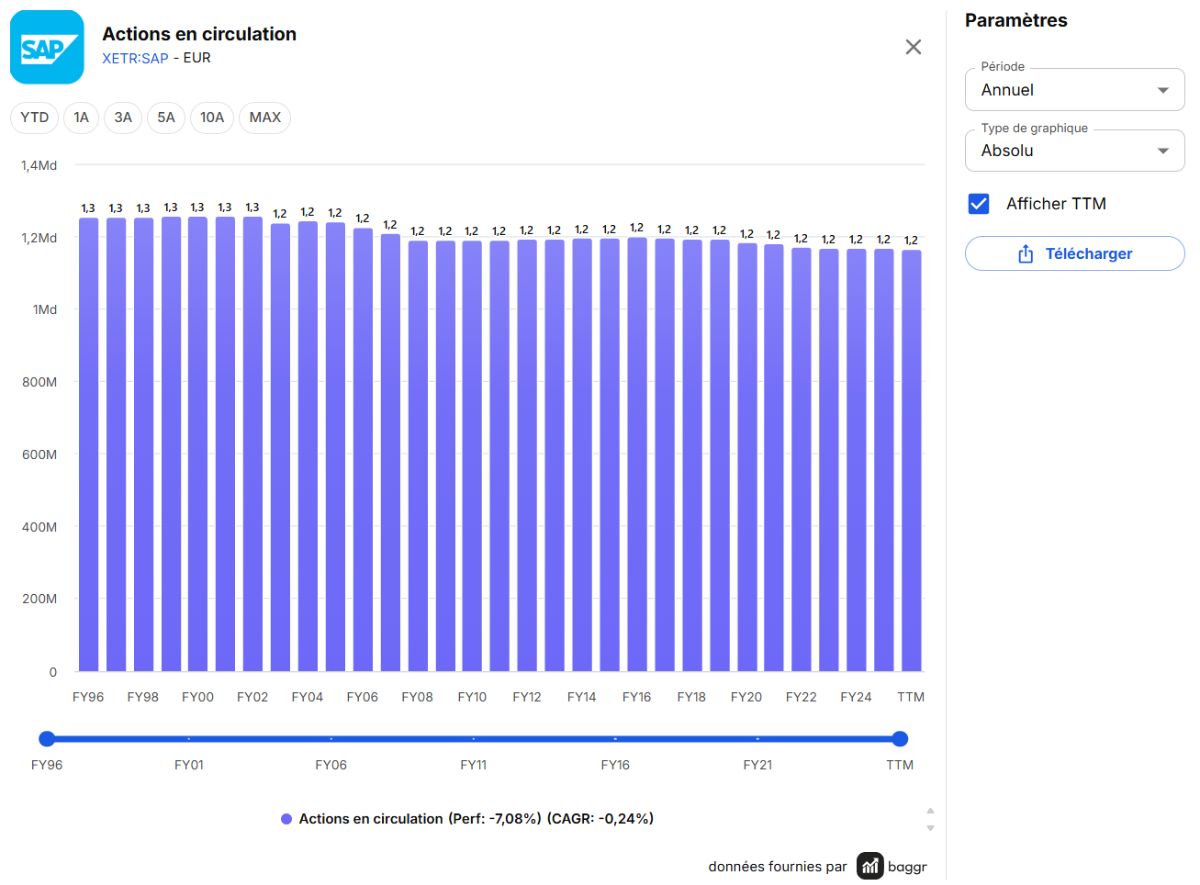Click the legend scroll down arrow

[930, 828]
